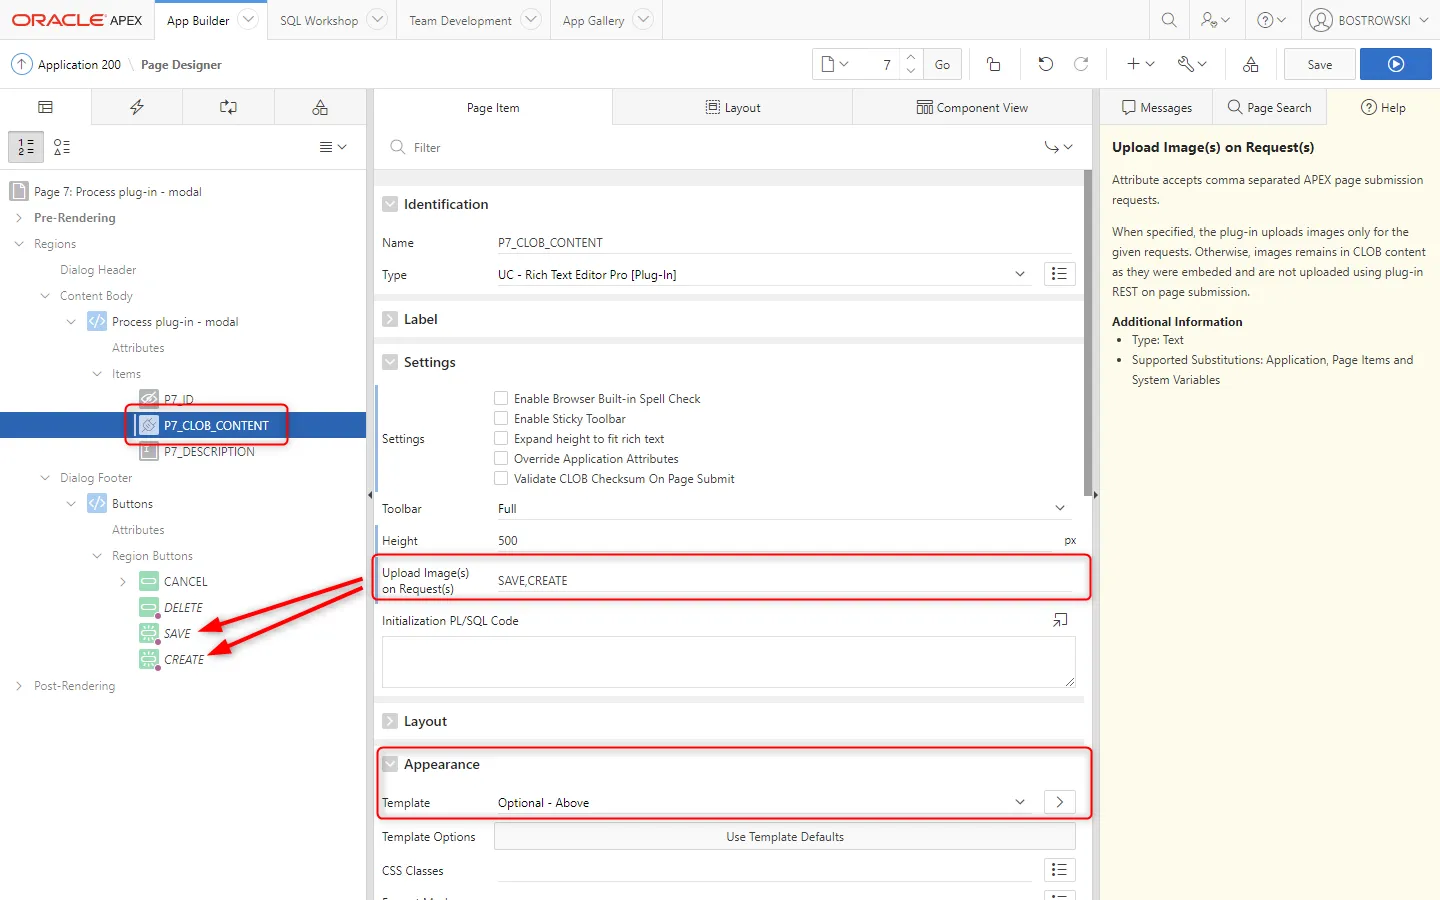Screen dimensions: 1440x900
Task: Expand Initialization PL/SQL Code editor
Action: (x=1060, y=621)
